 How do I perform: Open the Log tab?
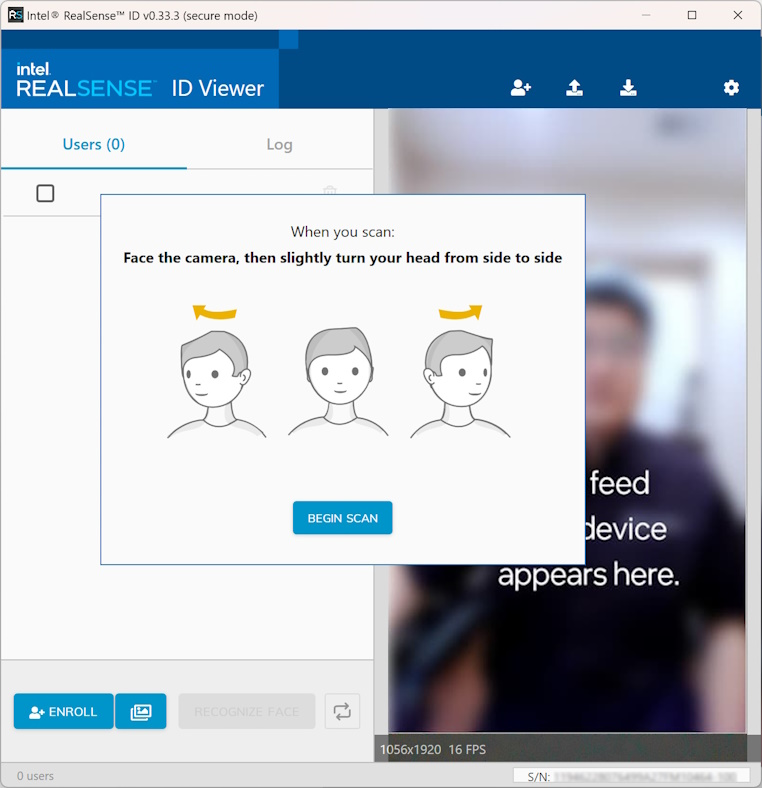click(279, 144)
